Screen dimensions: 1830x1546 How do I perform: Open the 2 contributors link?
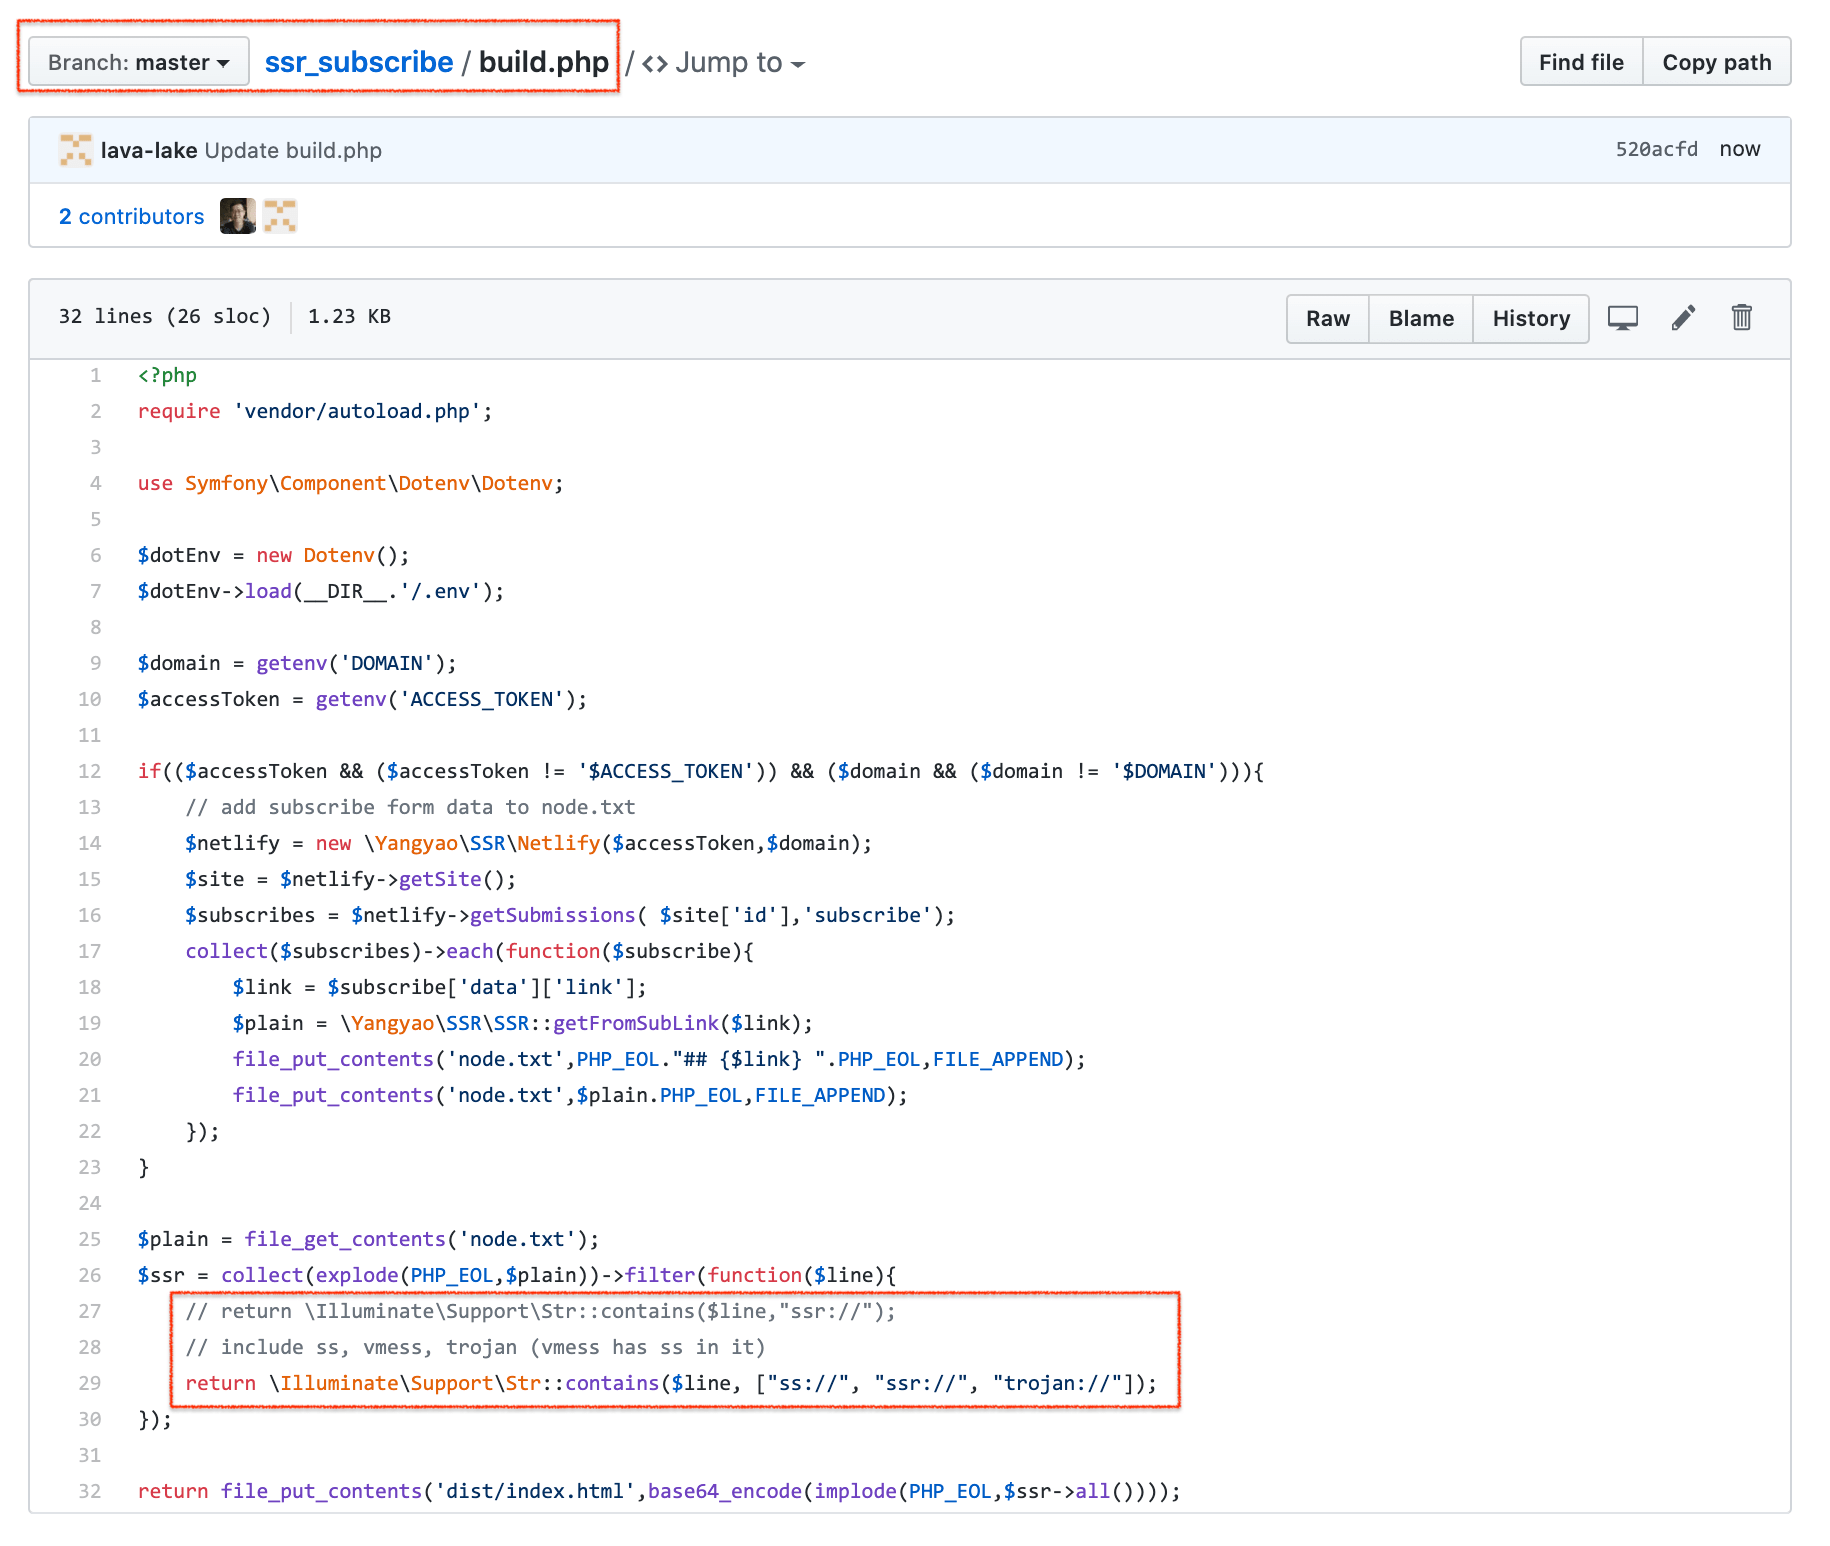point(131,216)
